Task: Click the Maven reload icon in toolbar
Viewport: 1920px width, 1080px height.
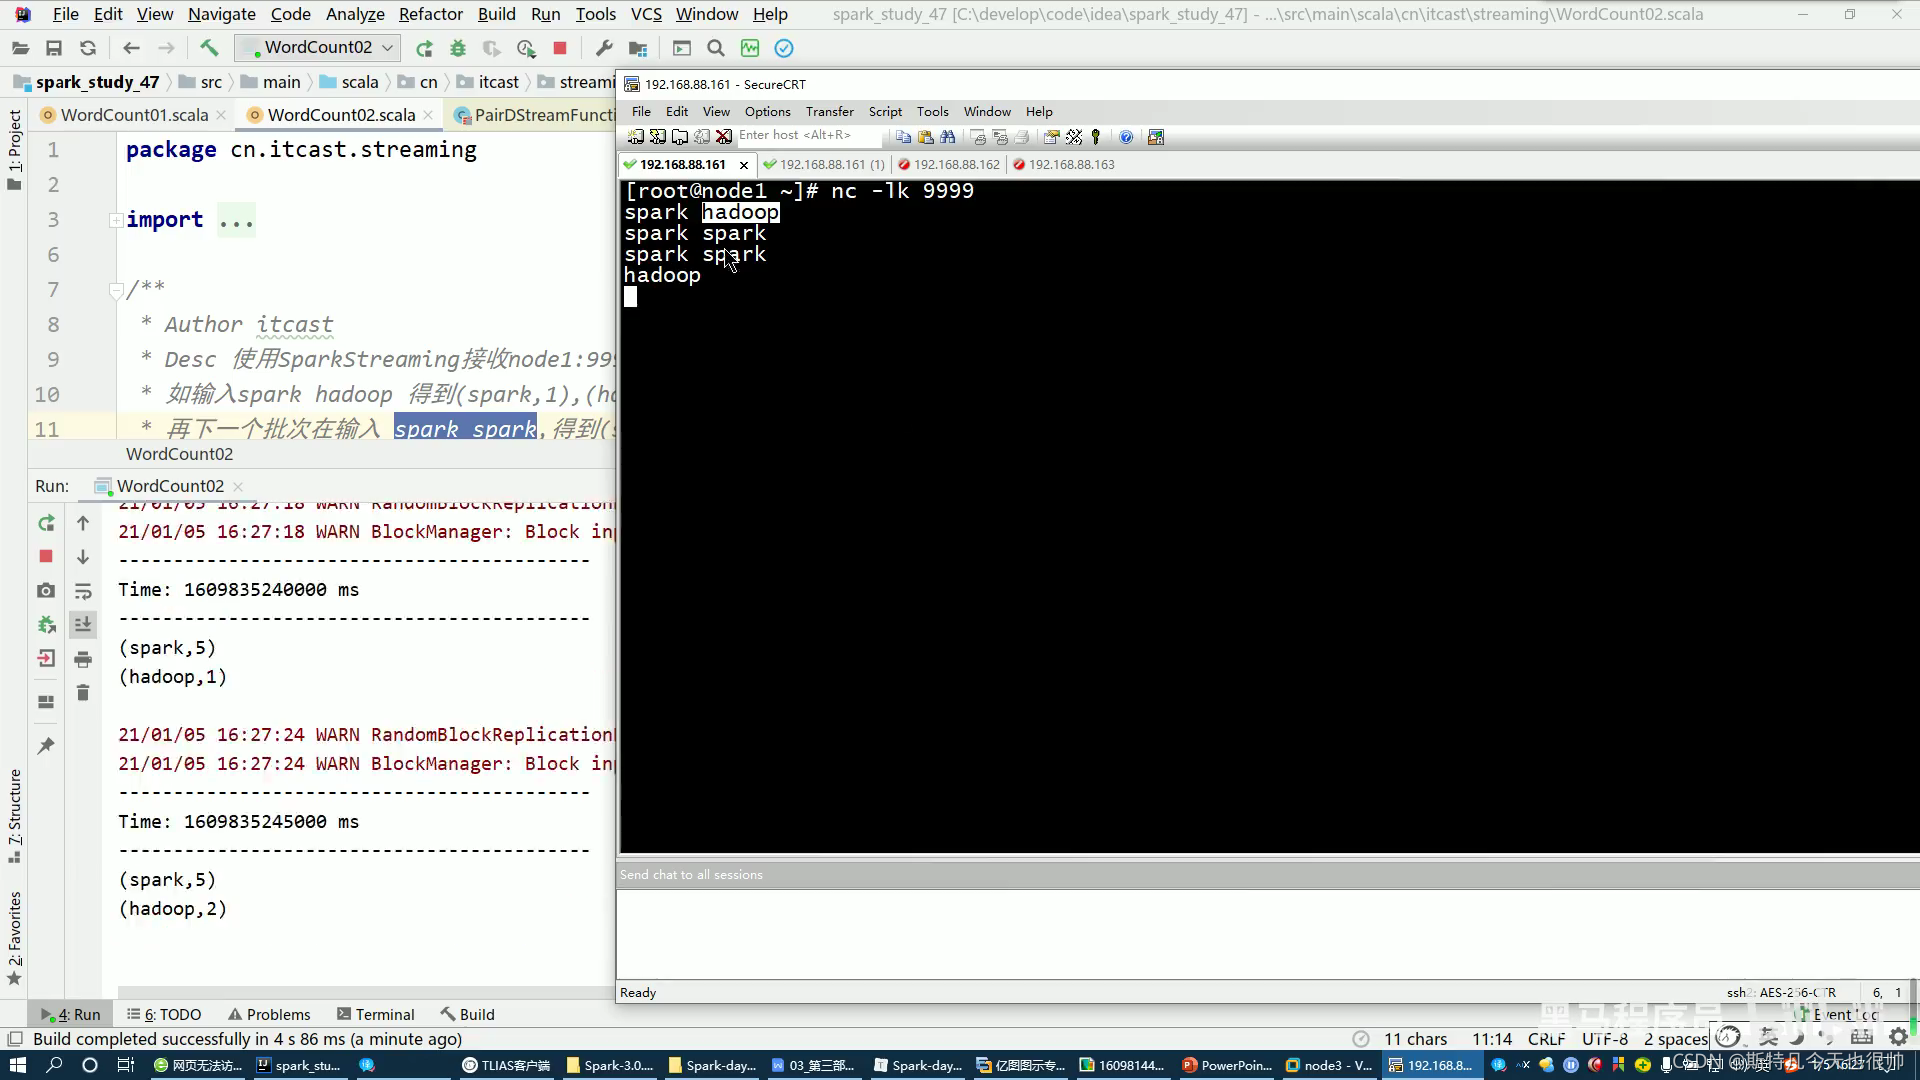Action: point(87,47)
